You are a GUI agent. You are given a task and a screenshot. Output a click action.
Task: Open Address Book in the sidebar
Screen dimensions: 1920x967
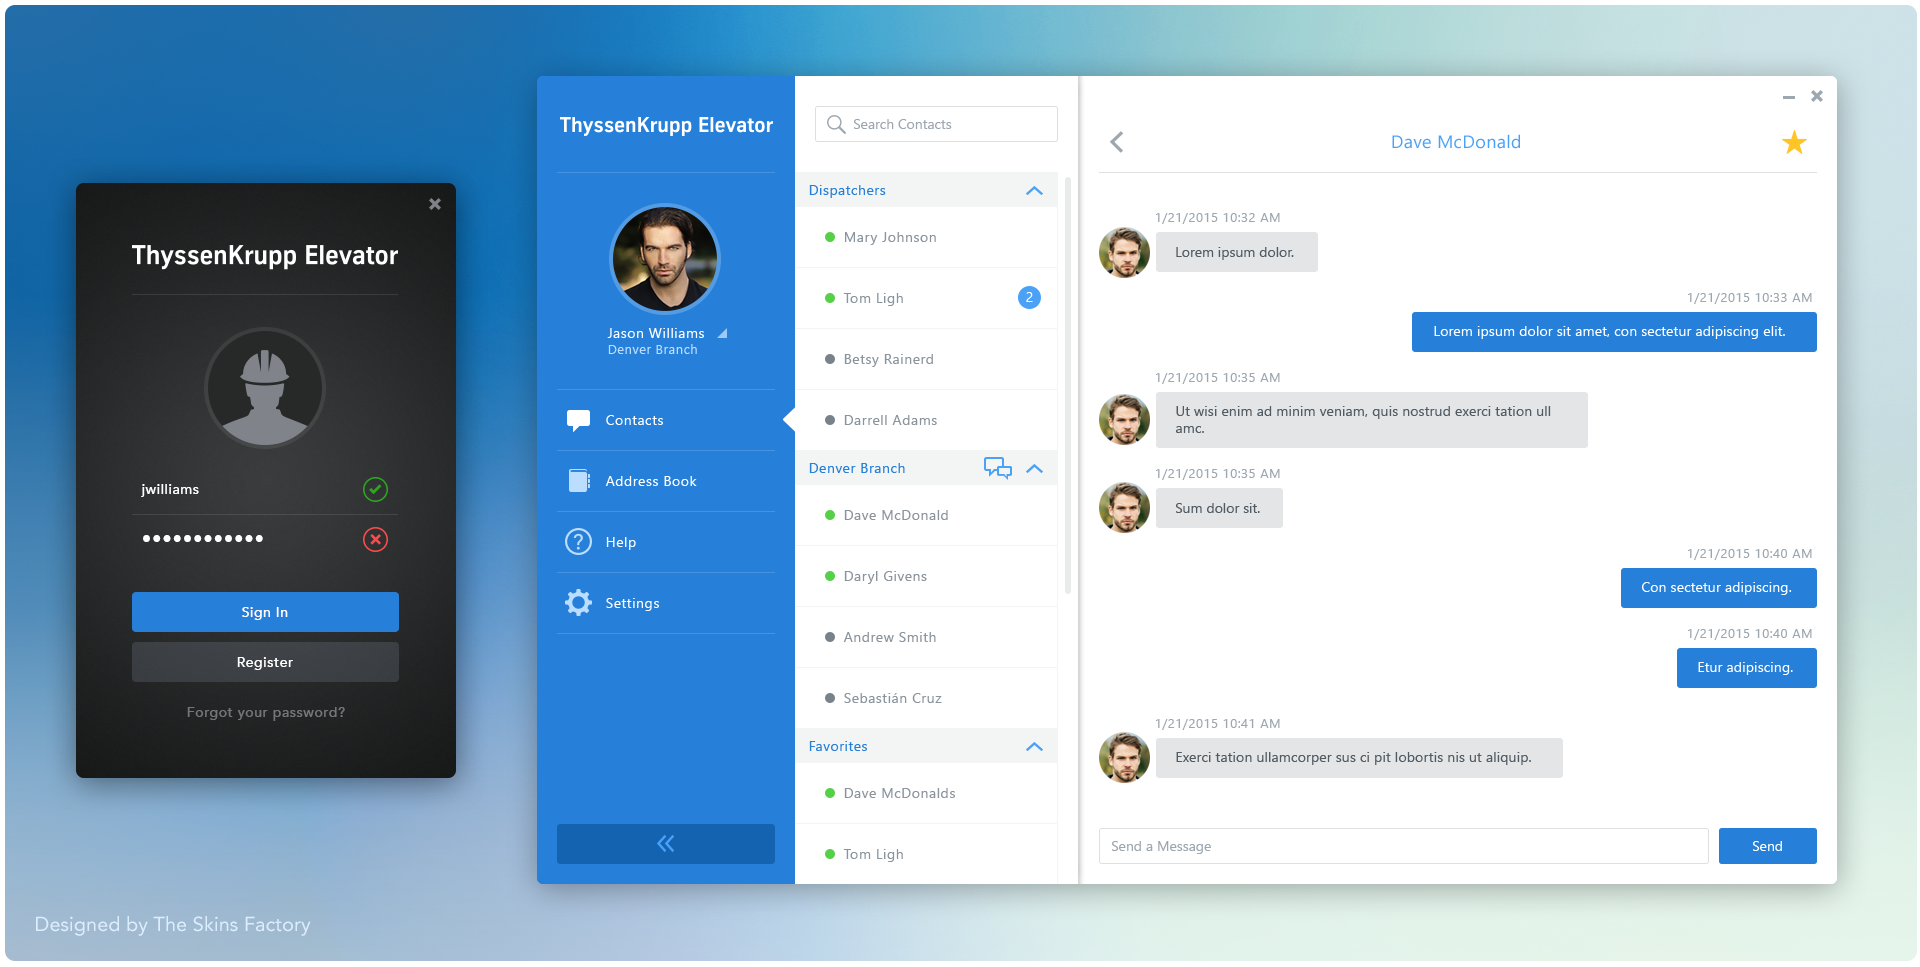tap(666, 481)
